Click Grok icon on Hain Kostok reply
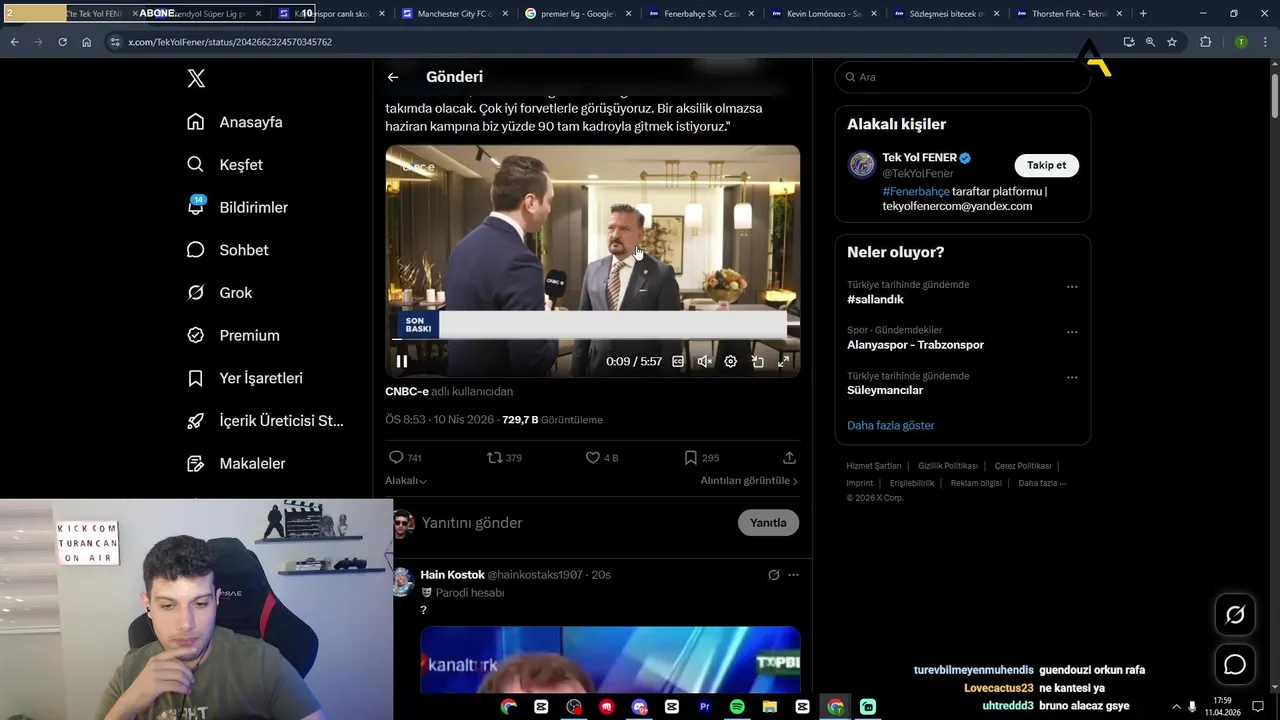Screen dimensions: 1280x720 coord(773,575)
